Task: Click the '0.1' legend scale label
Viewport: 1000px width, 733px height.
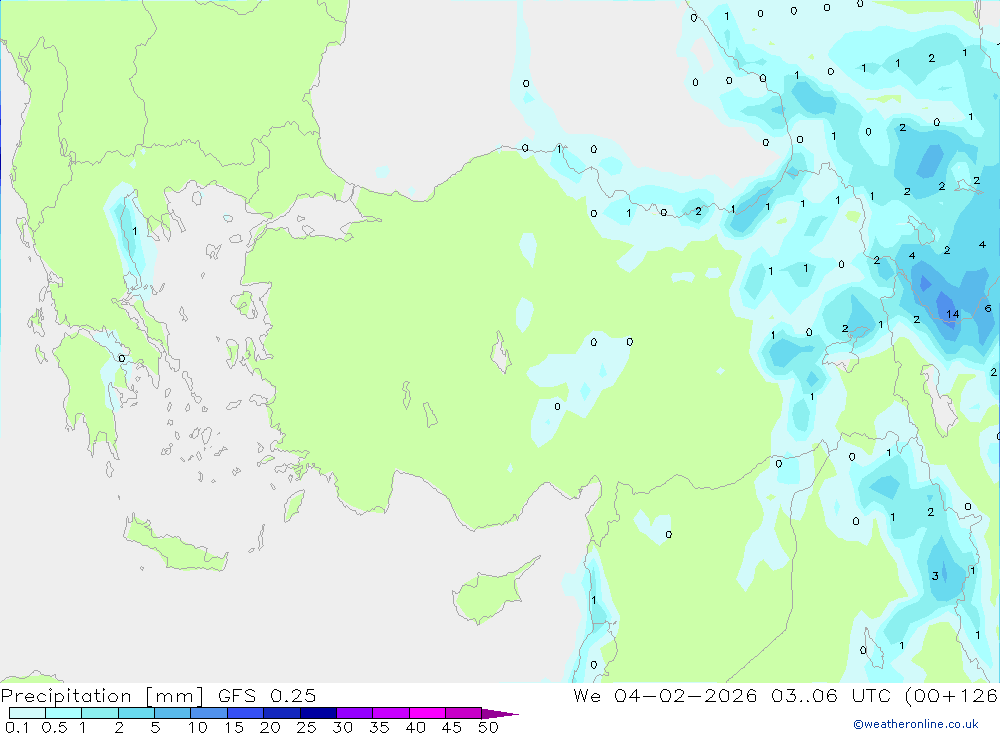Action: click(18, 727)
